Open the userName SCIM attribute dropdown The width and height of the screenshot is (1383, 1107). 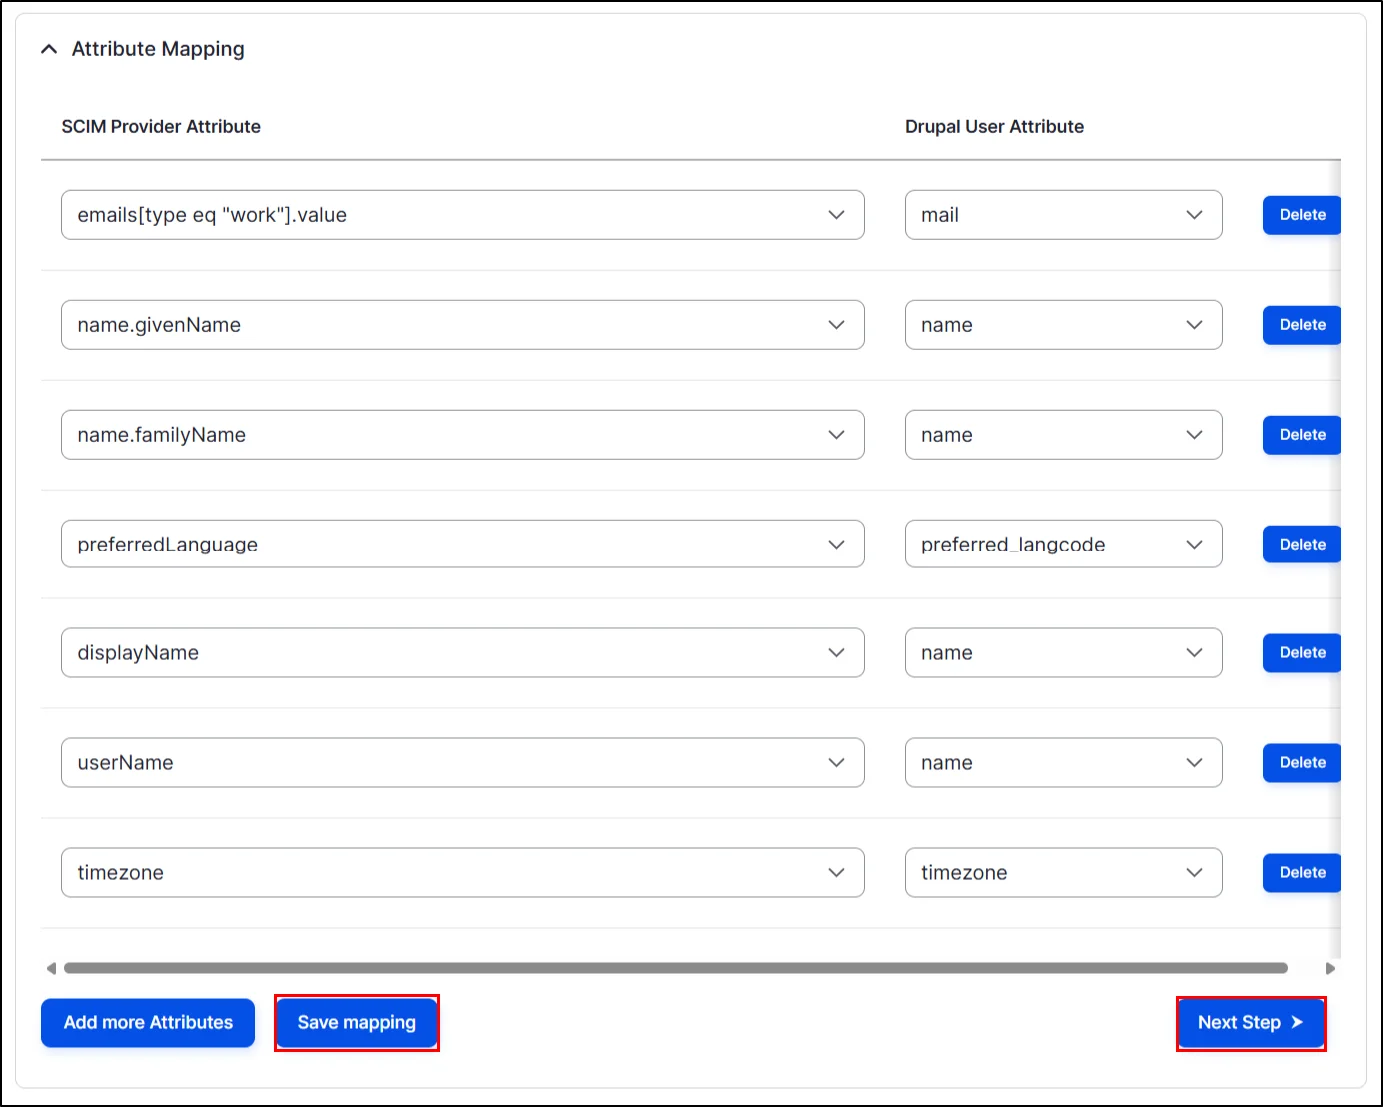click(x=462, y=763)
